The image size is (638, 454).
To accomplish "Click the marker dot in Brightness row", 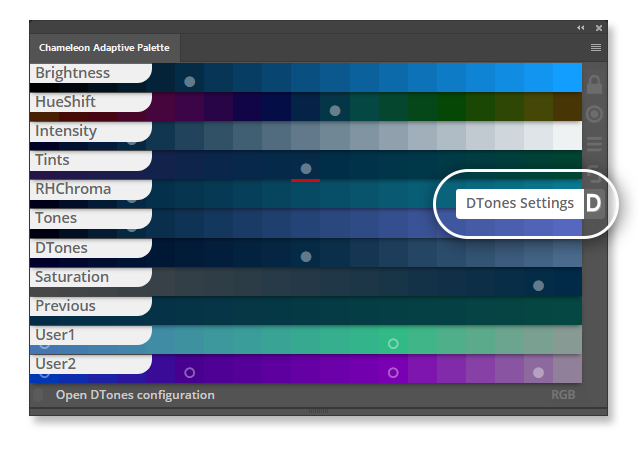I will coord(190,82).
